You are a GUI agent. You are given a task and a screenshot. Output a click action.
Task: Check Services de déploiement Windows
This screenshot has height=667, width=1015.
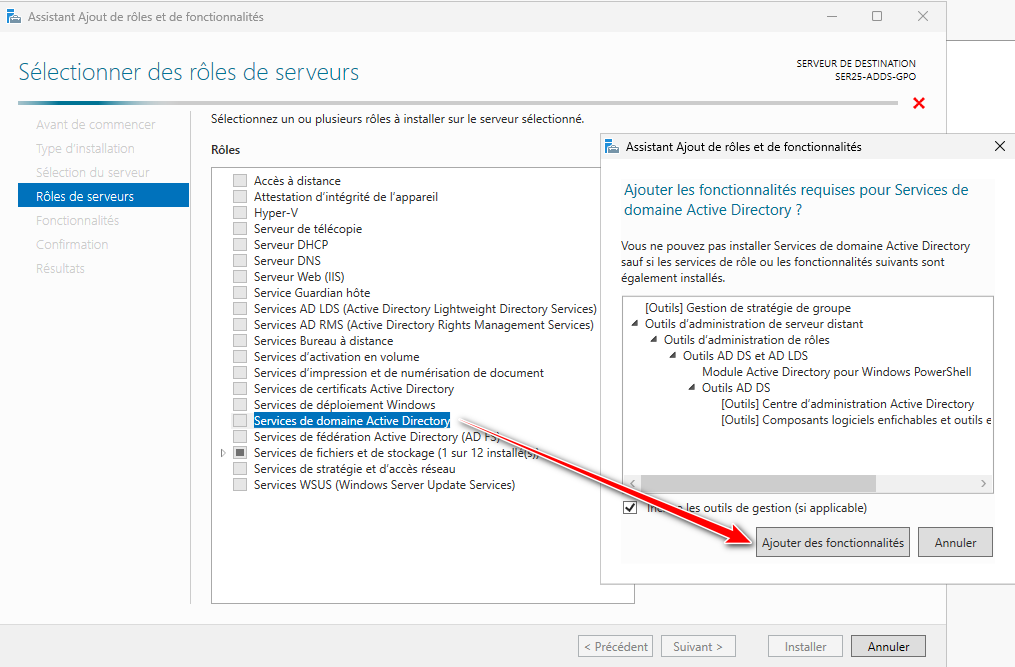pos(240,405)
